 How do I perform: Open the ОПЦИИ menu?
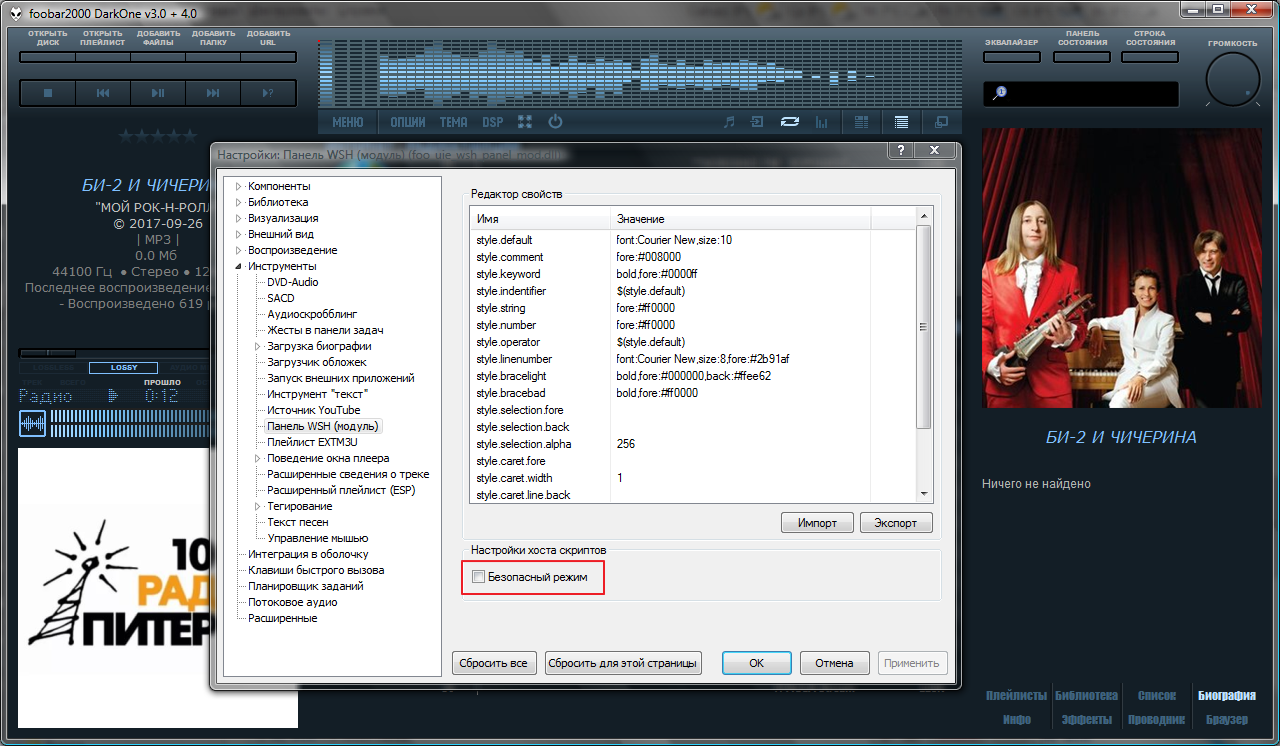click(408, 121)
